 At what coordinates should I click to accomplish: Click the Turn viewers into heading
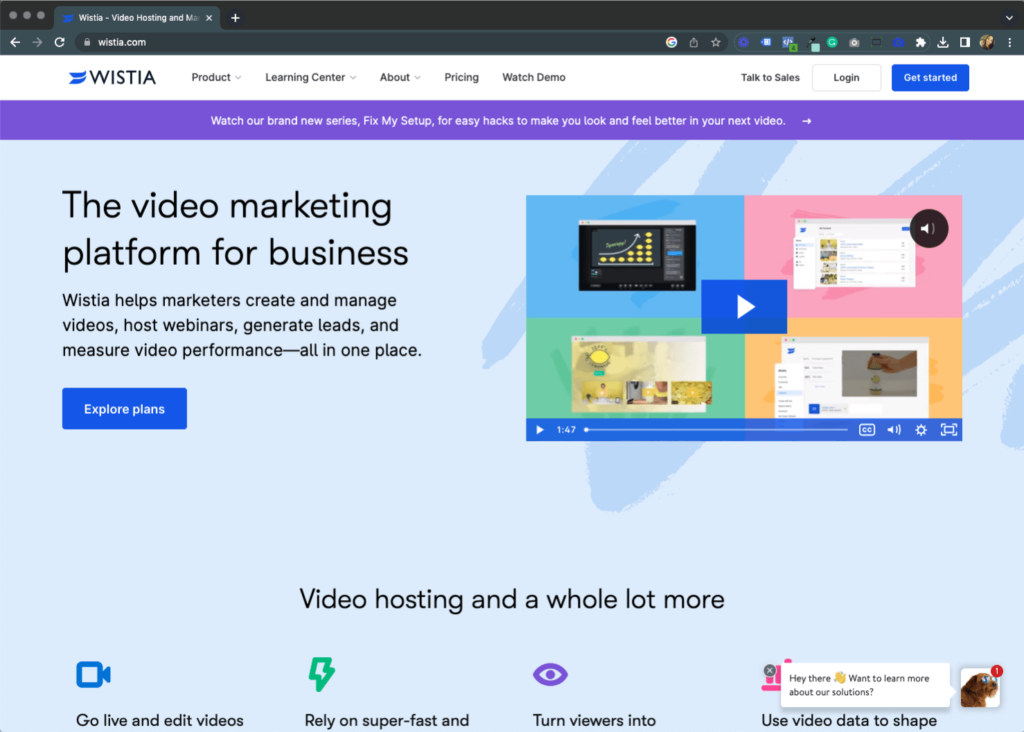click(x=594, y=720)
